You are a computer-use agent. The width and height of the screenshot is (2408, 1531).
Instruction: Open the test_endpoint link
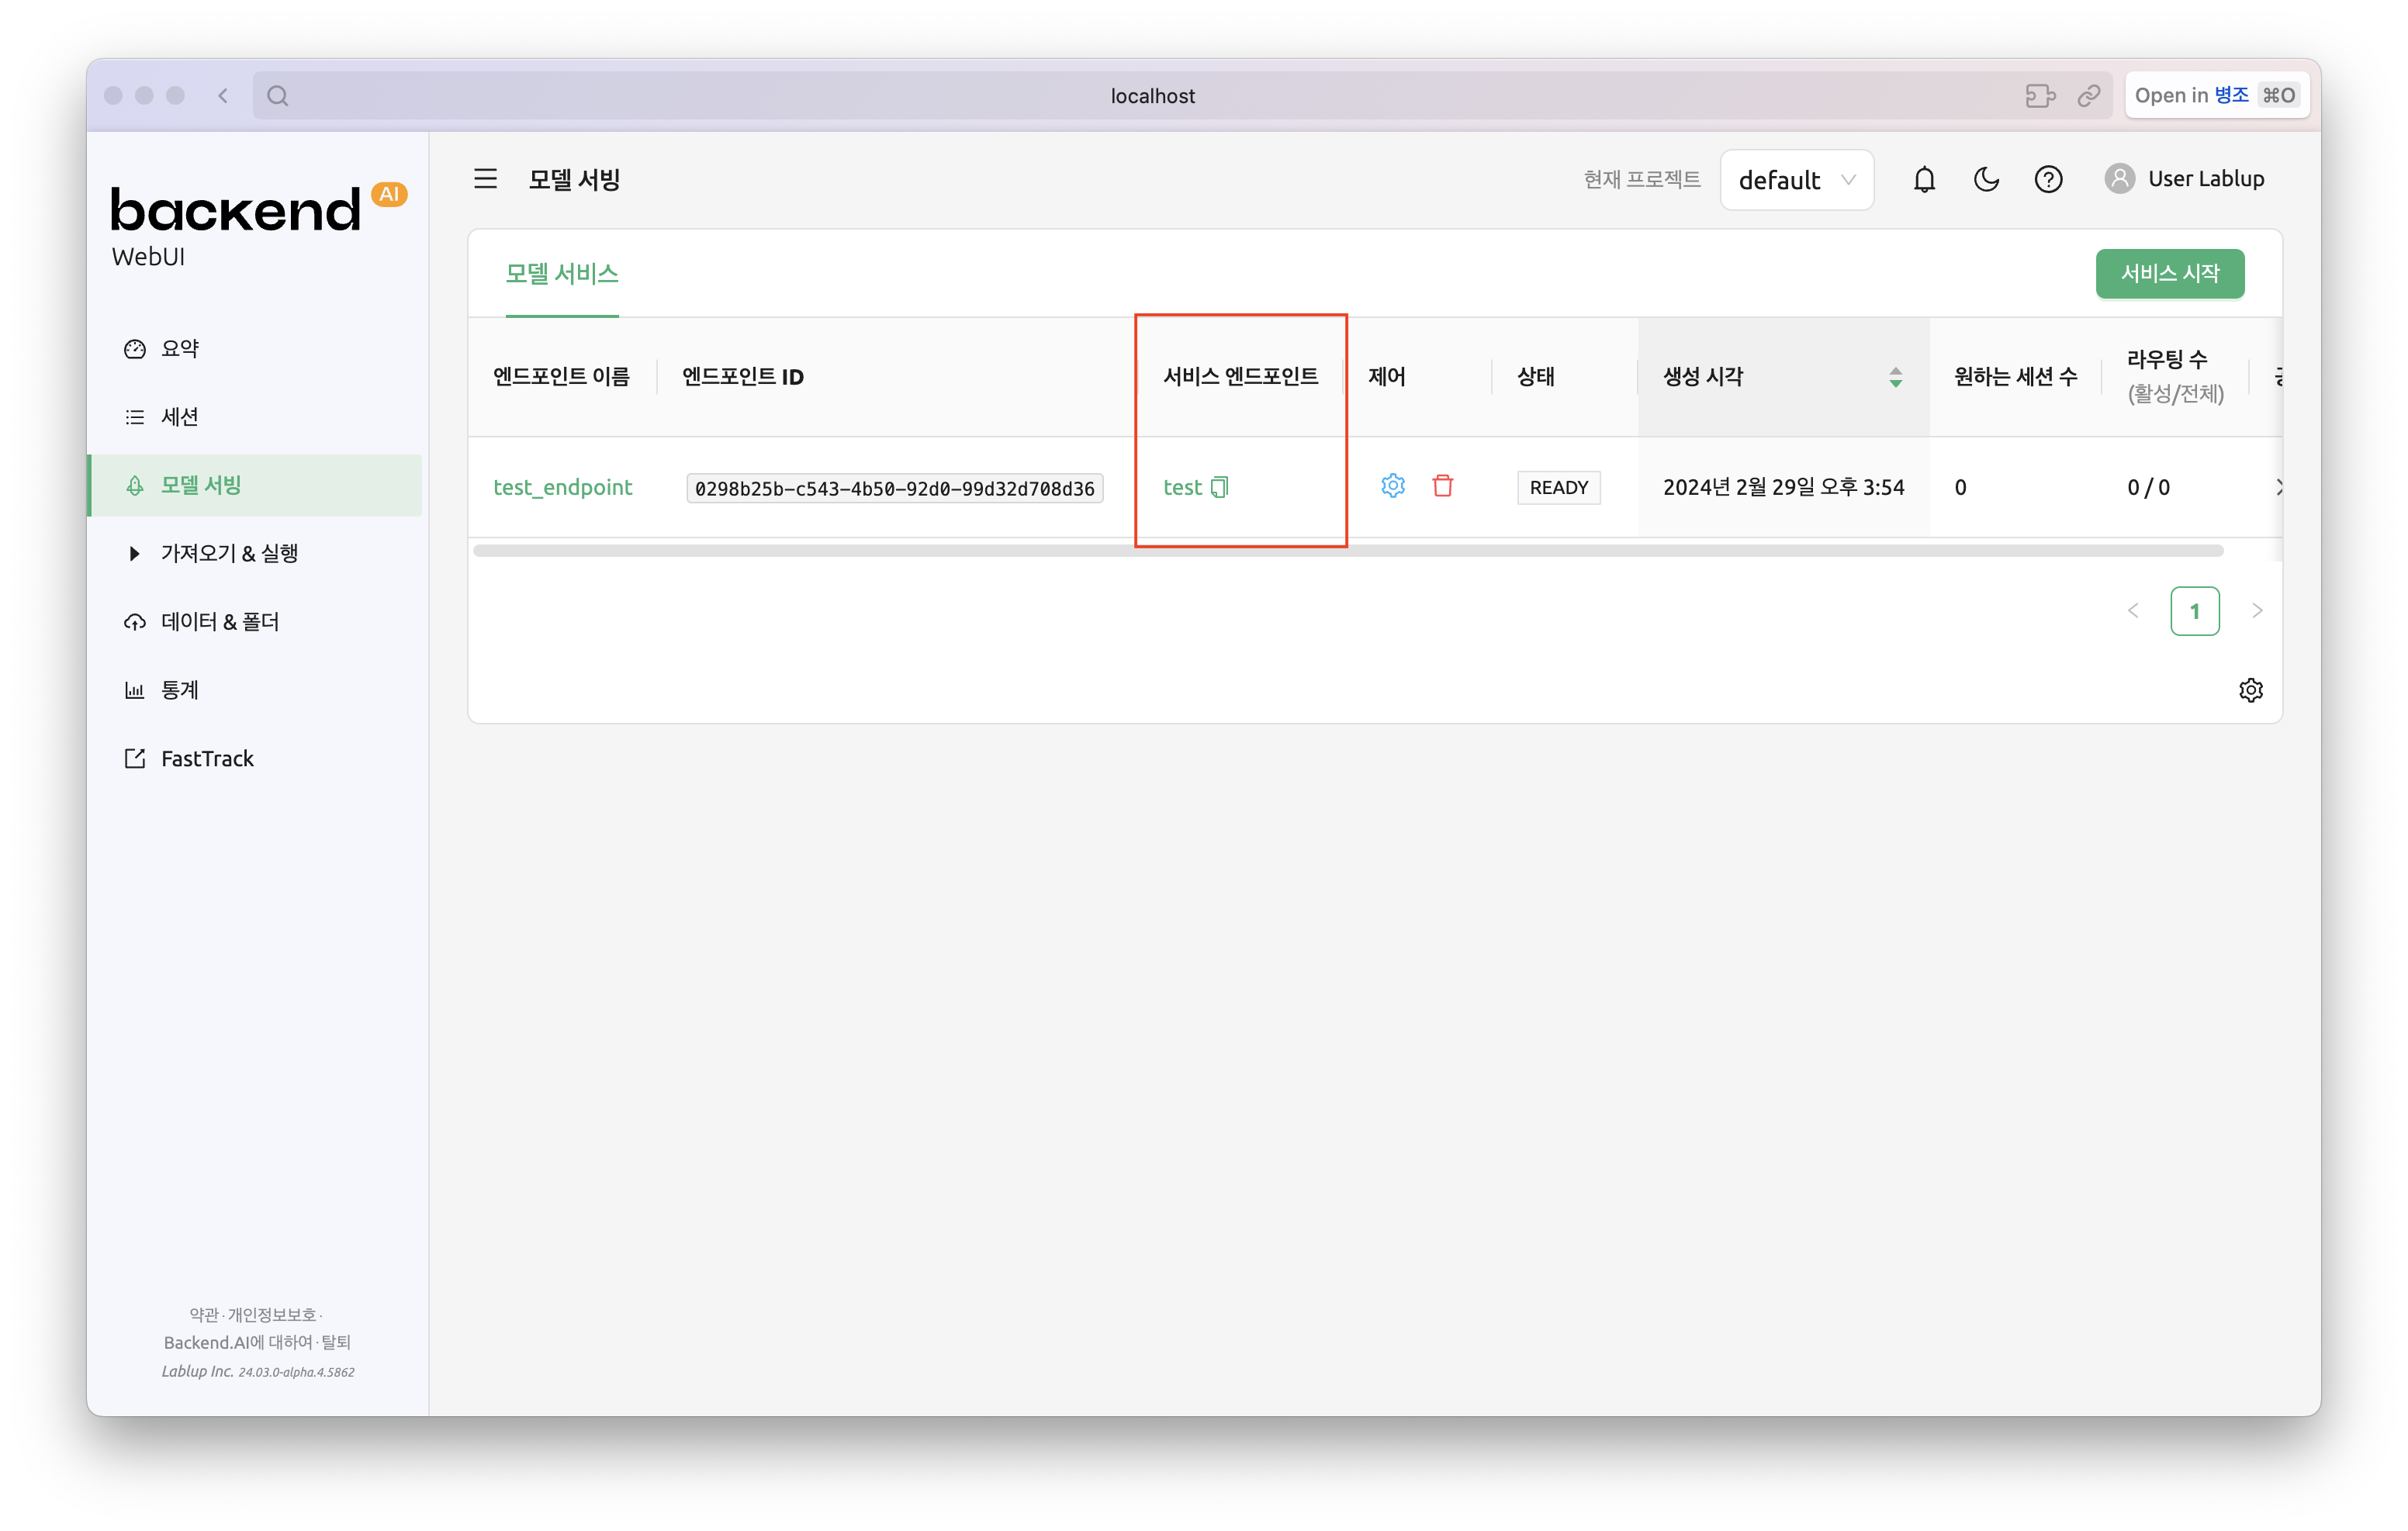562,487
